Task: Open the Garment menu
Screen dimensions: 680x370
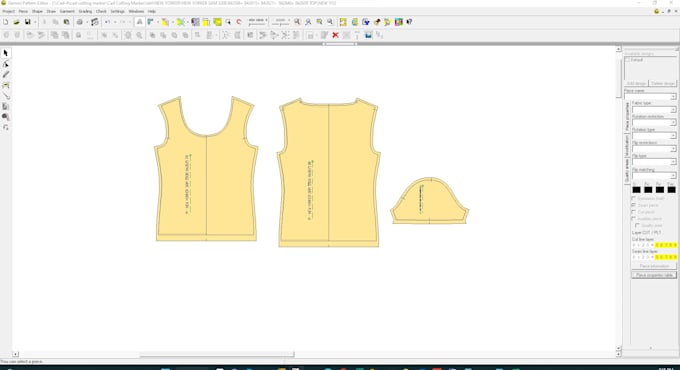Action: coord(67,11)
